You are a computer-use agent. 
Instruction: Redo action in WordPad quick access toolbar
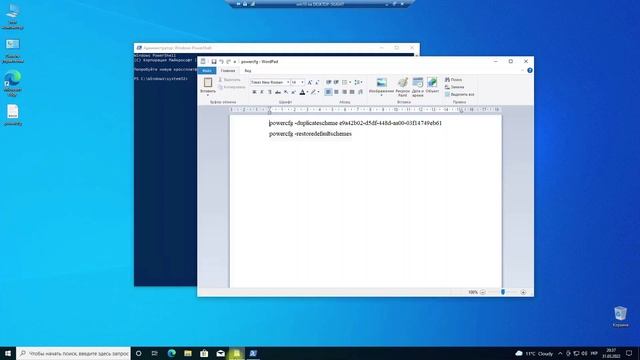[x=229, y=62]
